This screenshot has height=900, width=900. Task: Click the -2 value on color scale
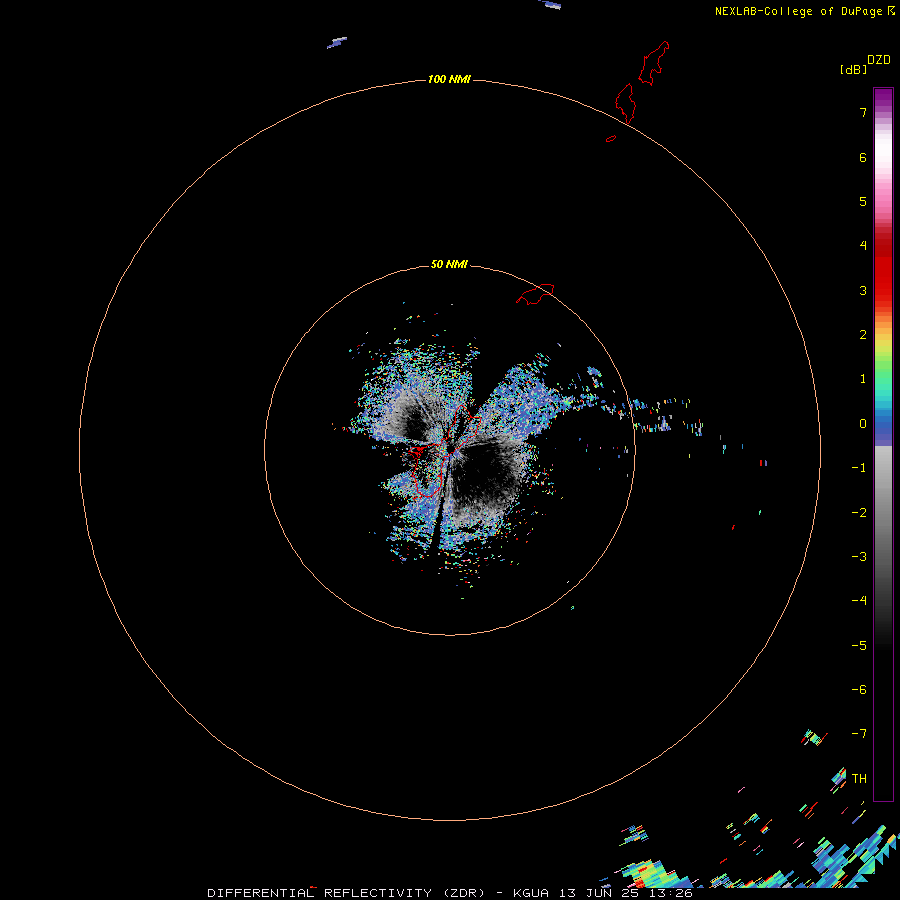click(x=859, y=513)
